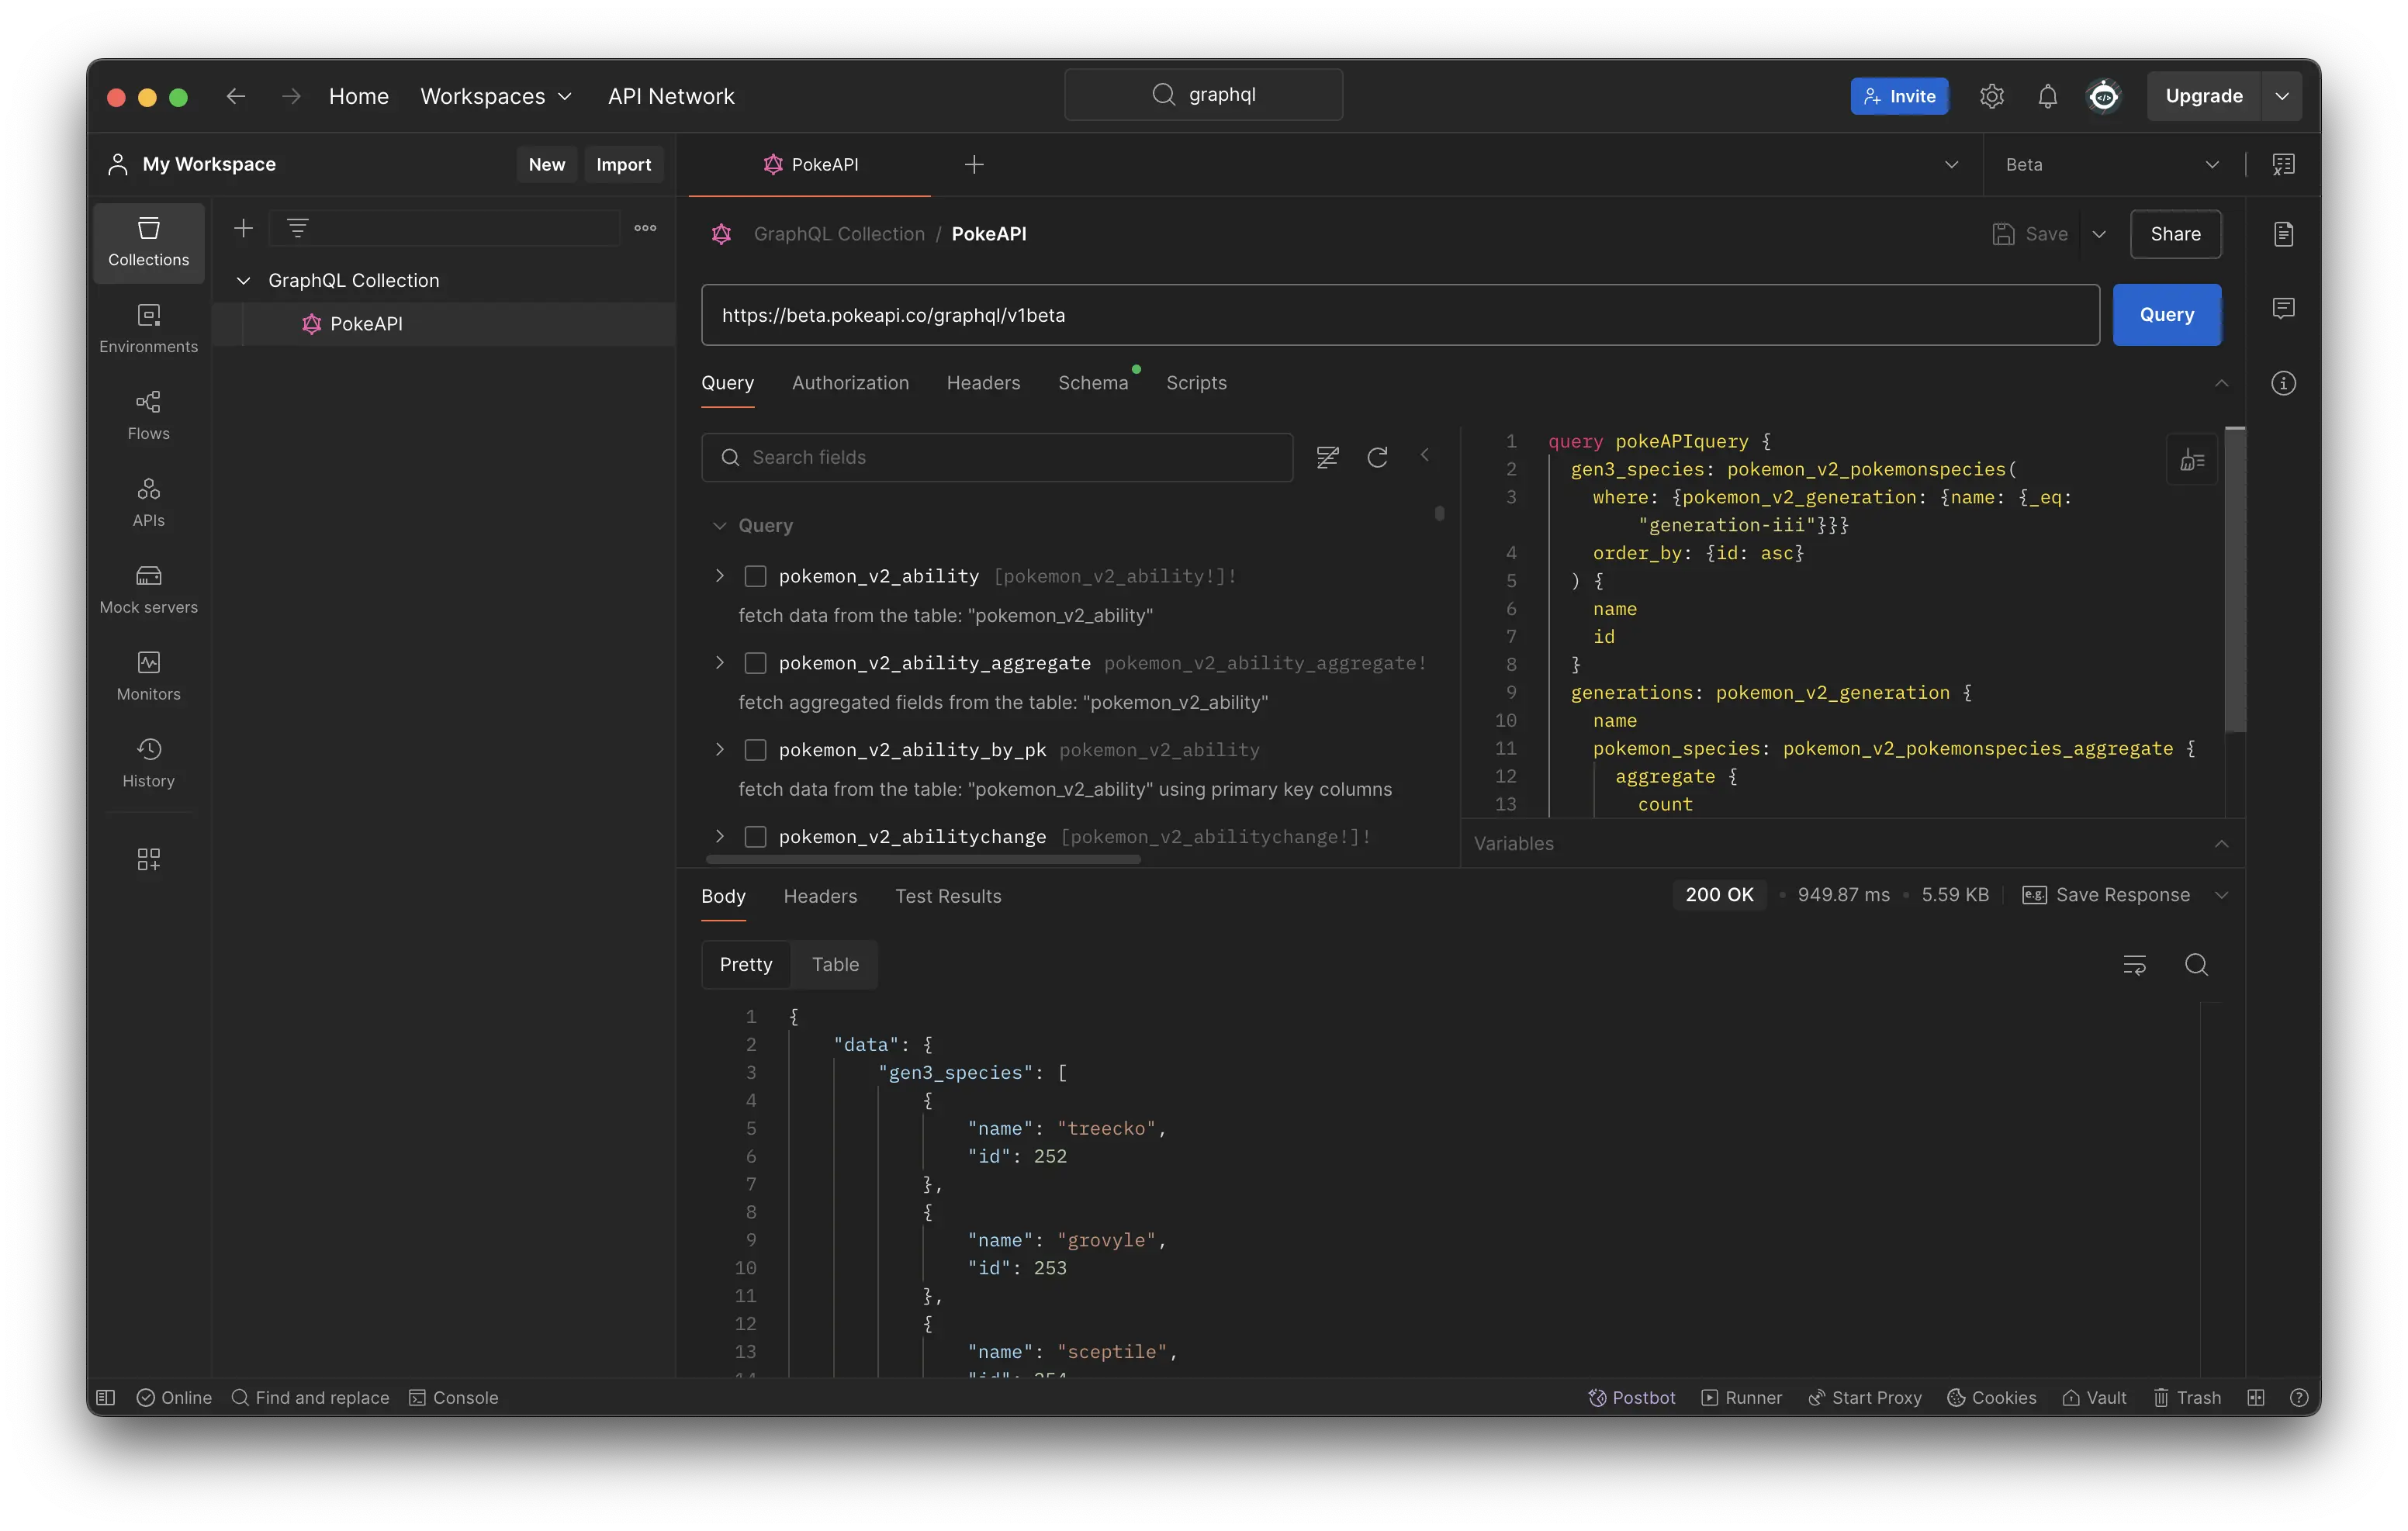This screenshot has width=2408, height=1531.
Task: Open a new tab with plus icon
Action: coord(974,164)
